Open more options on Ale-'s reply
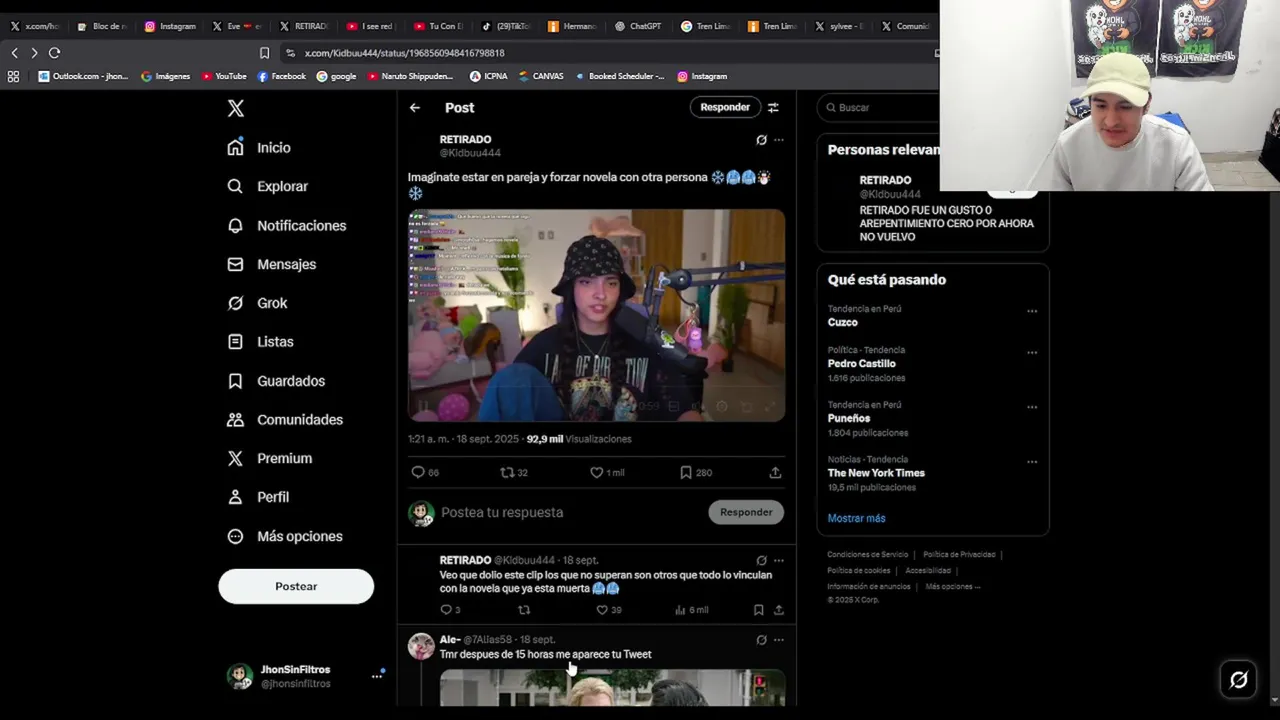 click(779, 640)
